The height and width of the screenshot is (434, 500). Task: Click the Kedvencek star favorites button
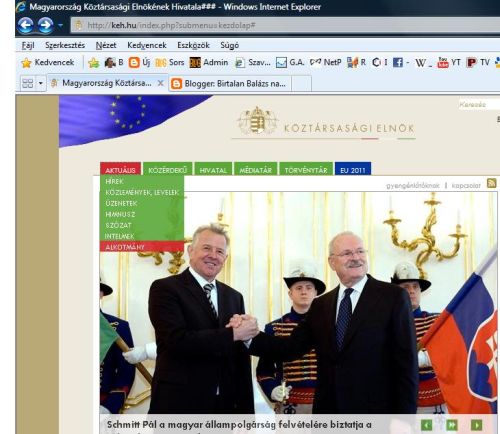[48, 62]
